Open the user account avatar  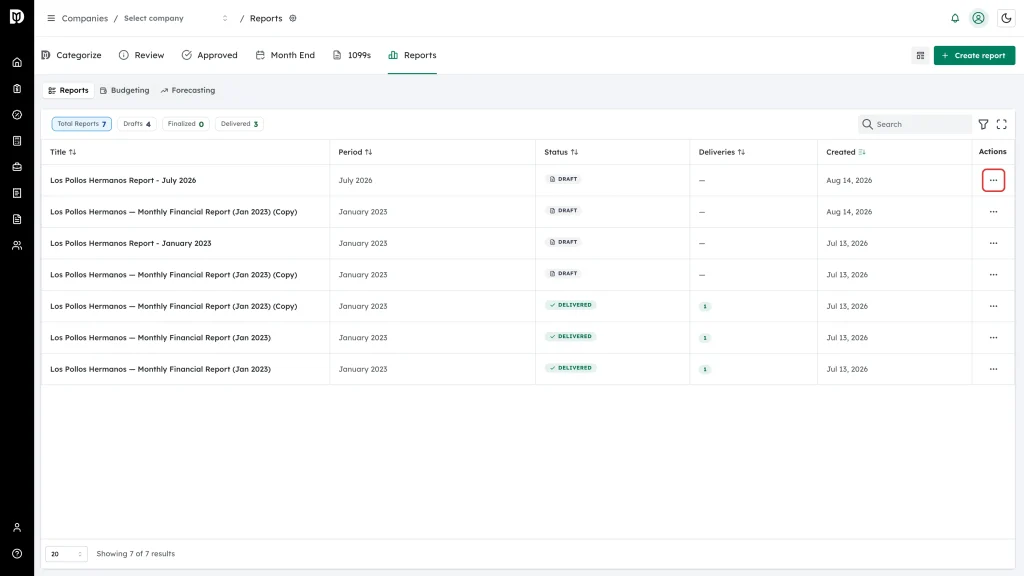[x=978, y=18]
